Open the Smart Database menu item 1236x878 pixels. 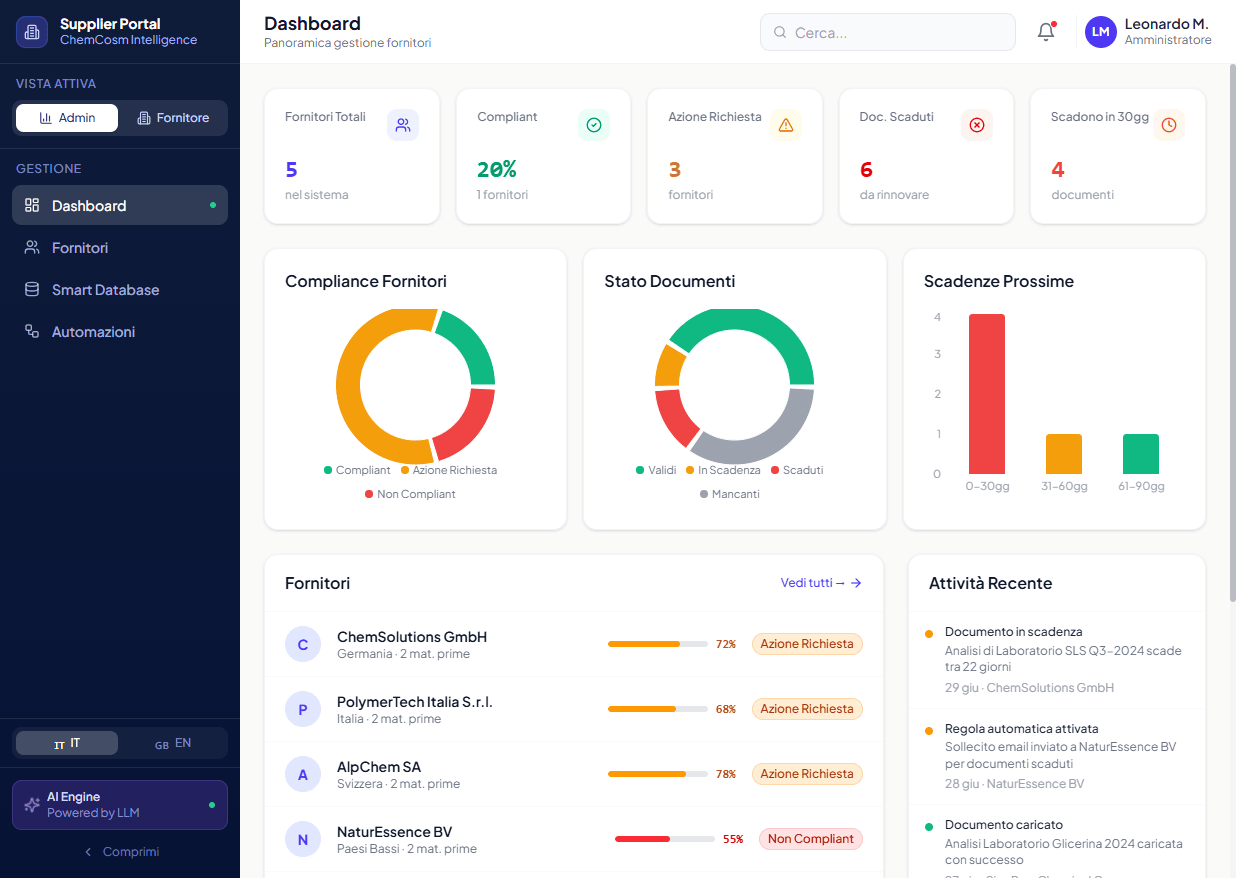[x=120, y=289]
